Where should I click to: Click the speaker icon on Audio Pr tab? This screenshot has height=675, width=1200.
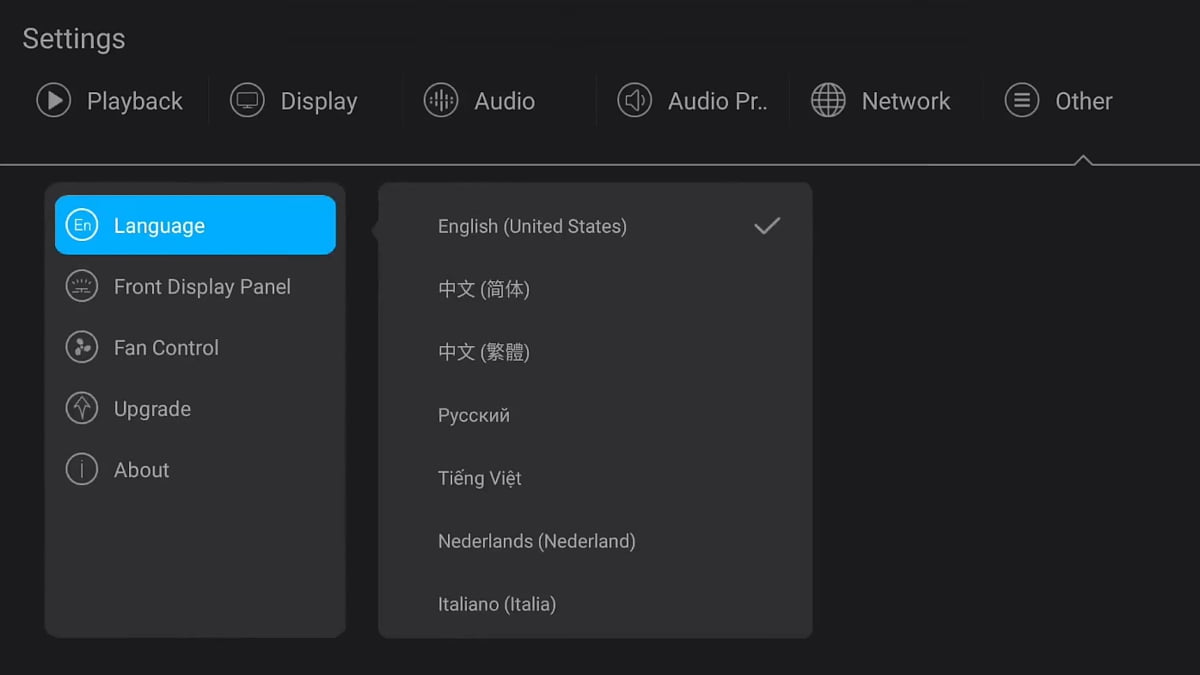[633, 100]
